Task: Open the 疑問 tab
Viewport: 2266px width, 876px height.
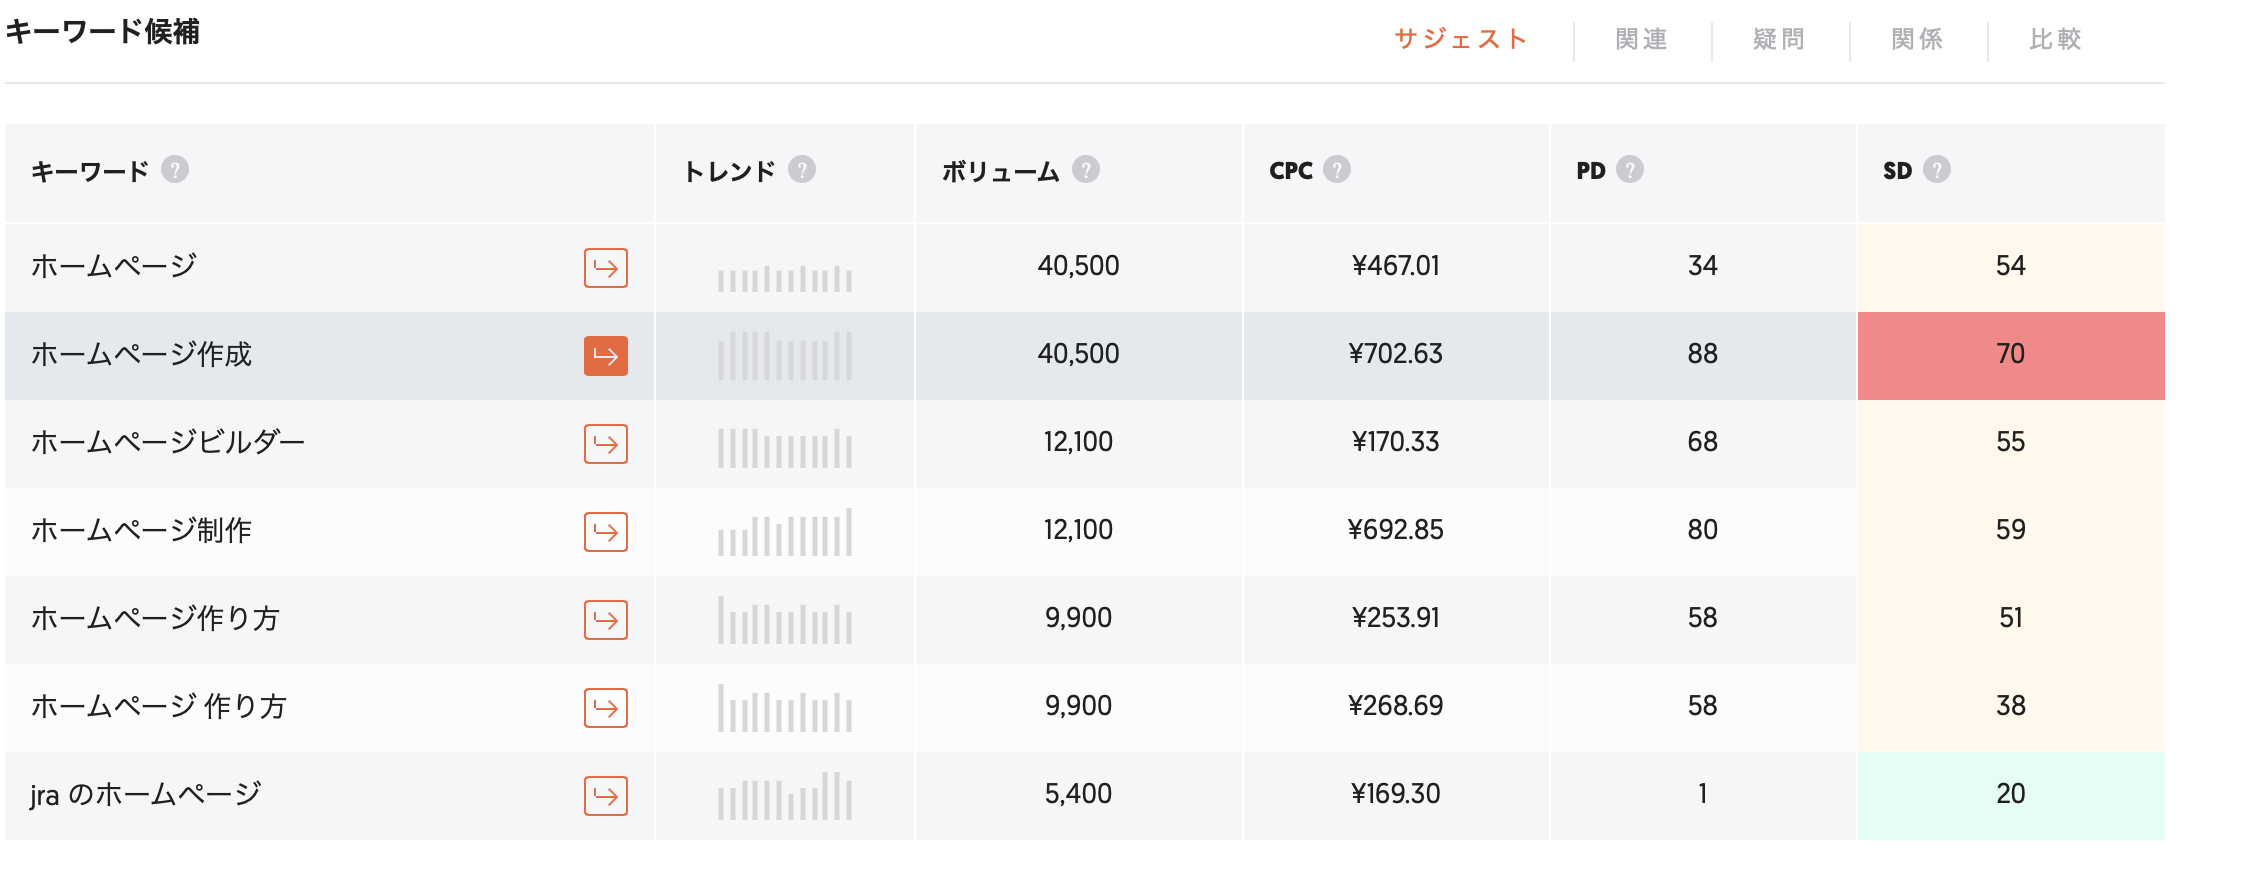Action: tap(1780, 39)
